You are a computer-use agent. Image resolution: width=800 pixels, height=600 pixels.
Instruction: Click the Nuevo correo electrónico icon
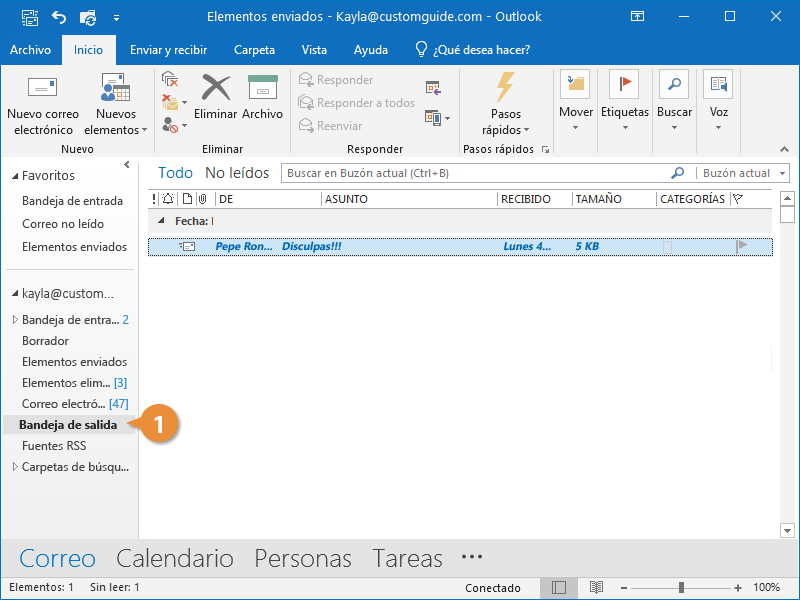[x=42, y=88]
